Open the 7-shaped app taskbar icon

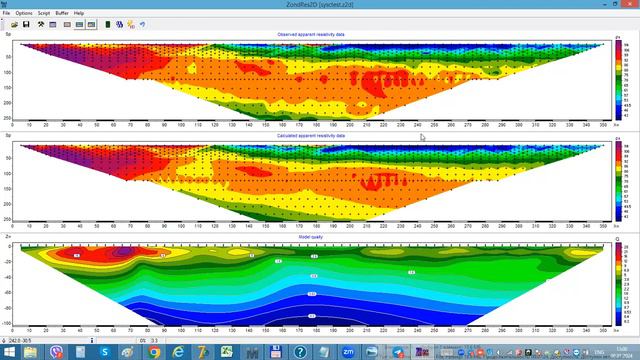point(202,352)
